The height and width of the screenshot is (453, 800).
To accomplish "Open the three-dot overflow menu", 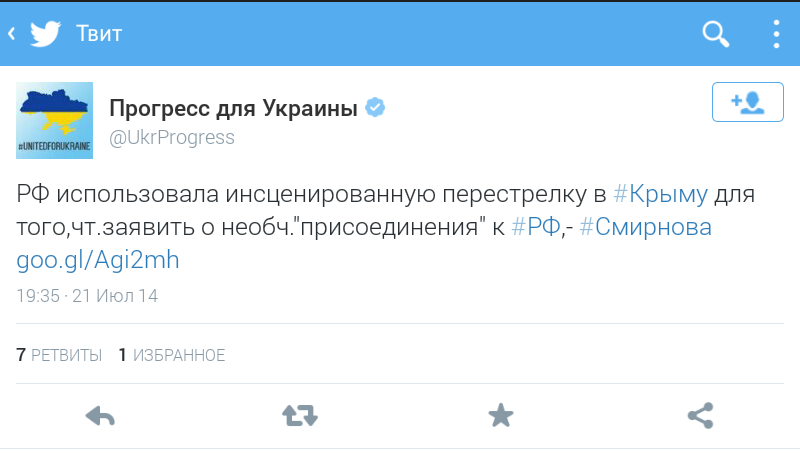I will click(x=777, y=34).
